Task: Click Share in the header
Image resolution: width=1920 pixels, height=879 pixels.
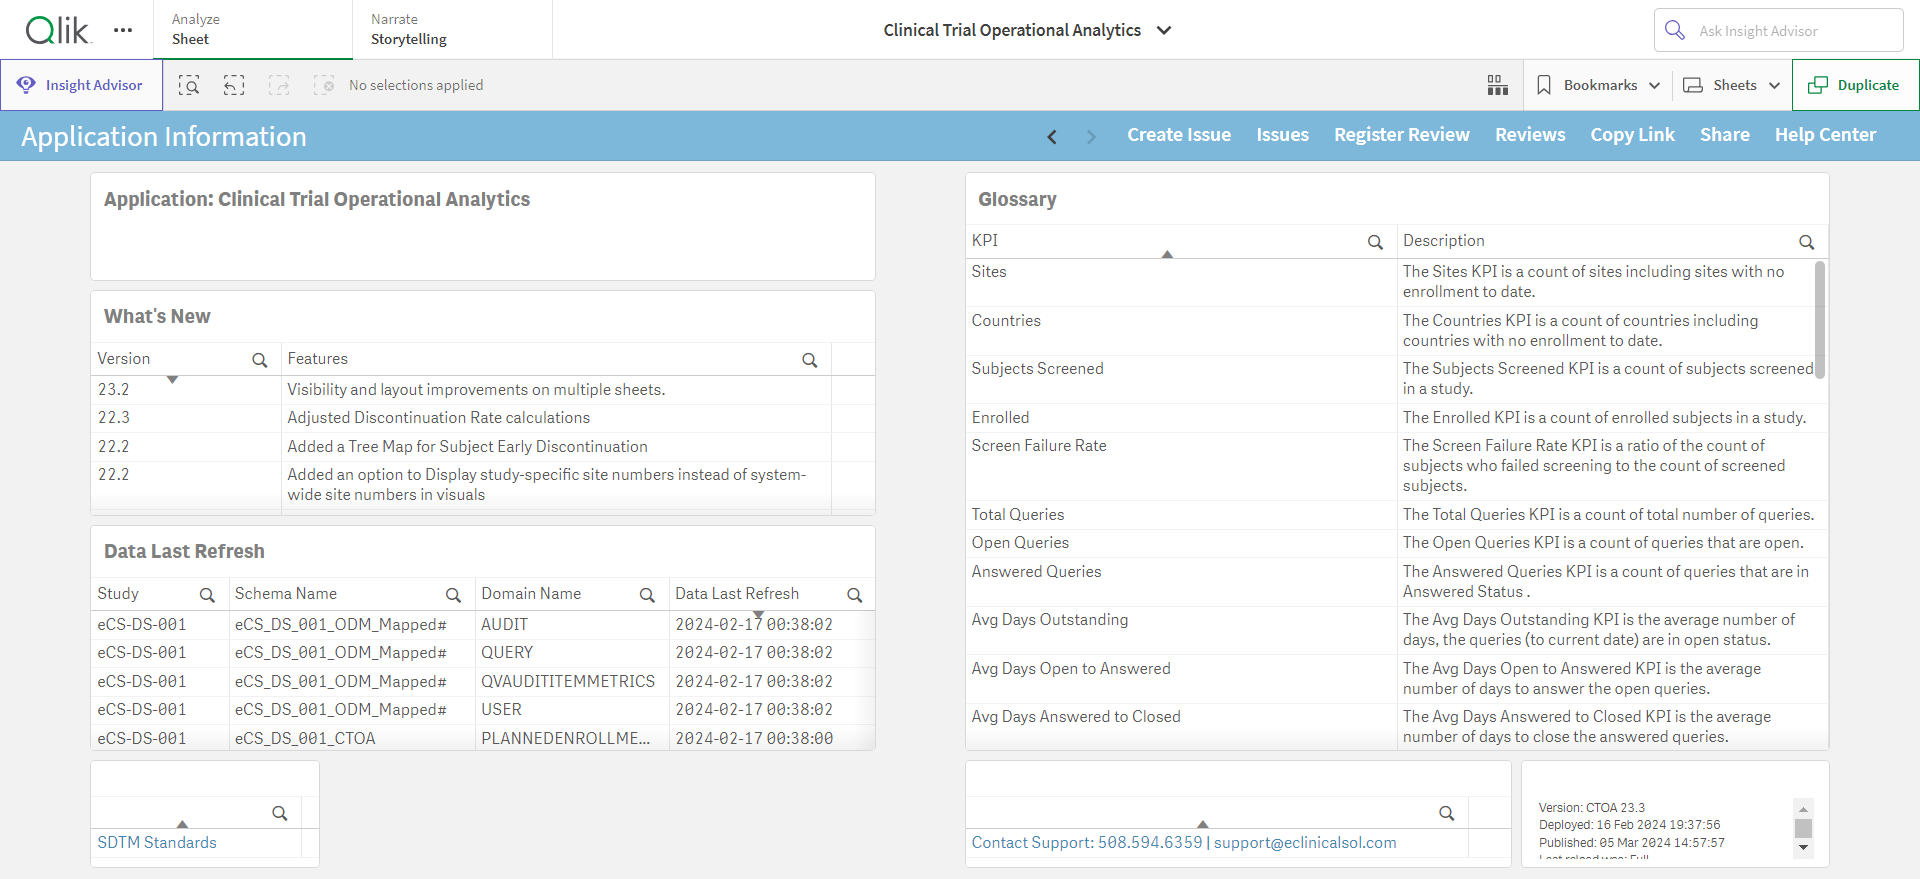Action: click(1724, 135)
